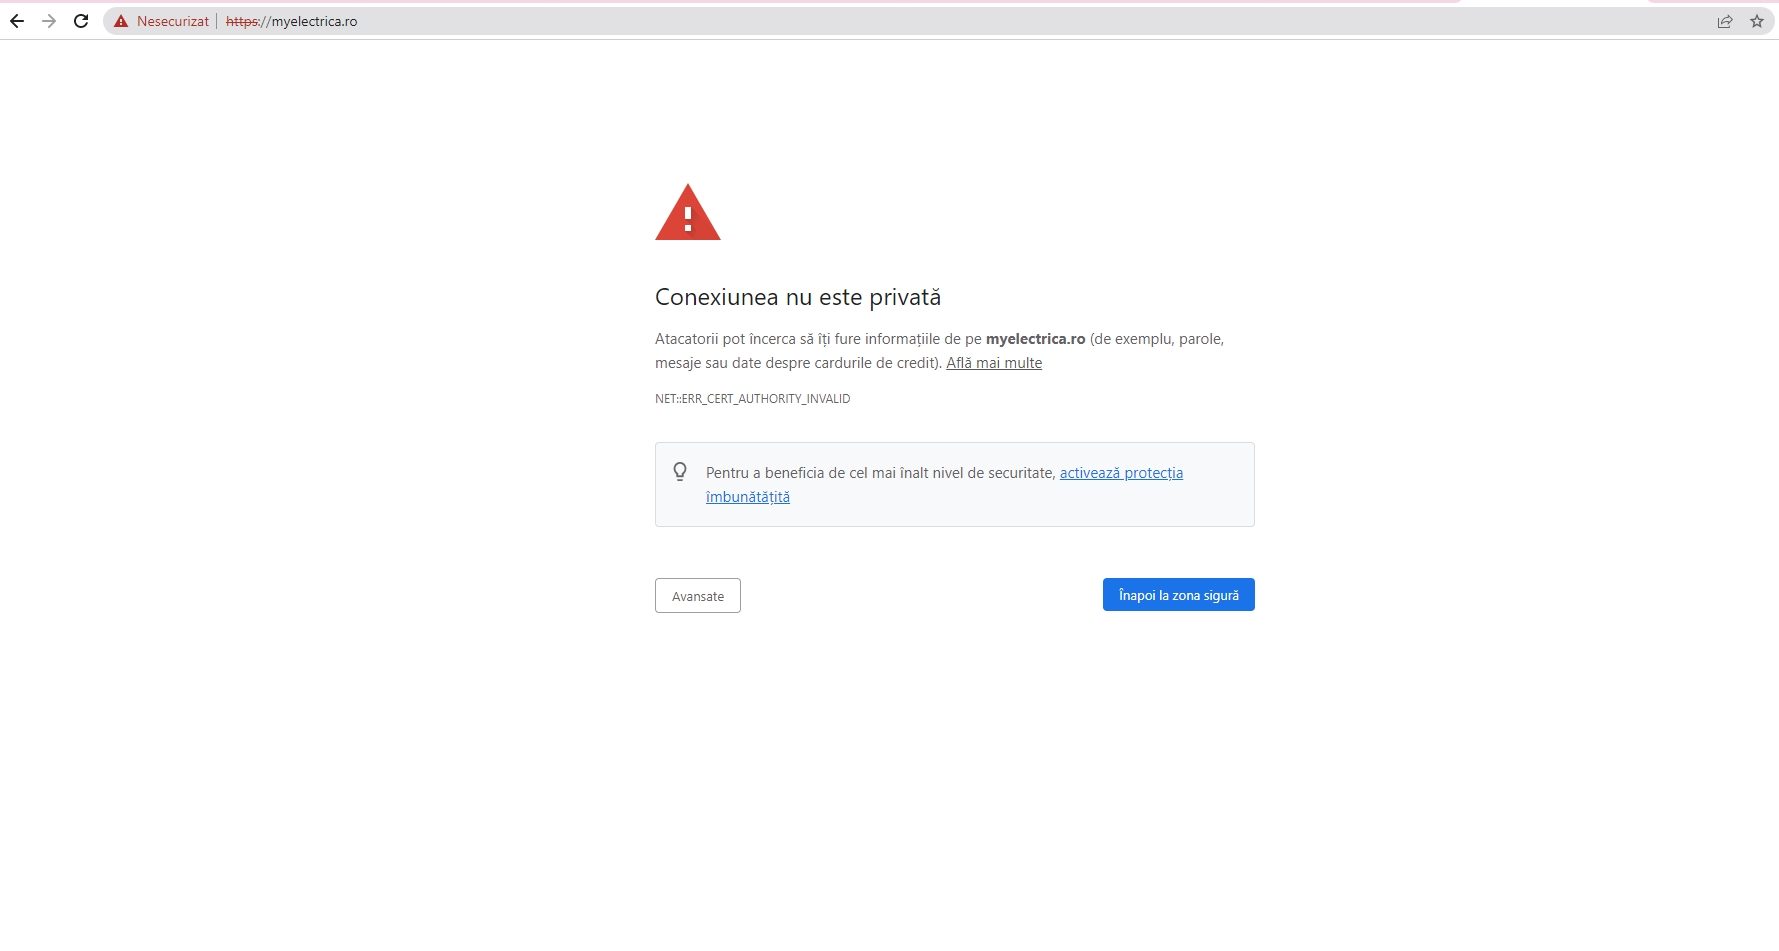Click the myelectrica.ro URL in address bar

291,21
